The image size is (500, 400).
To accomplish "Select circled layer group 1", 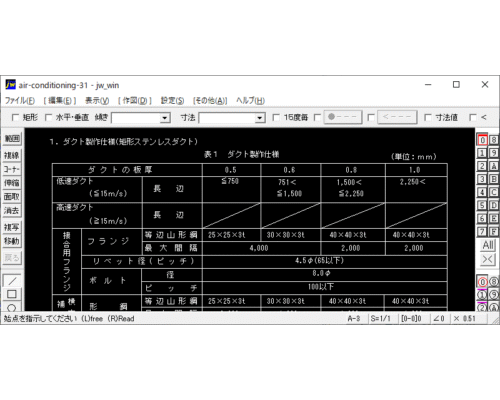I will pos(482,295).
